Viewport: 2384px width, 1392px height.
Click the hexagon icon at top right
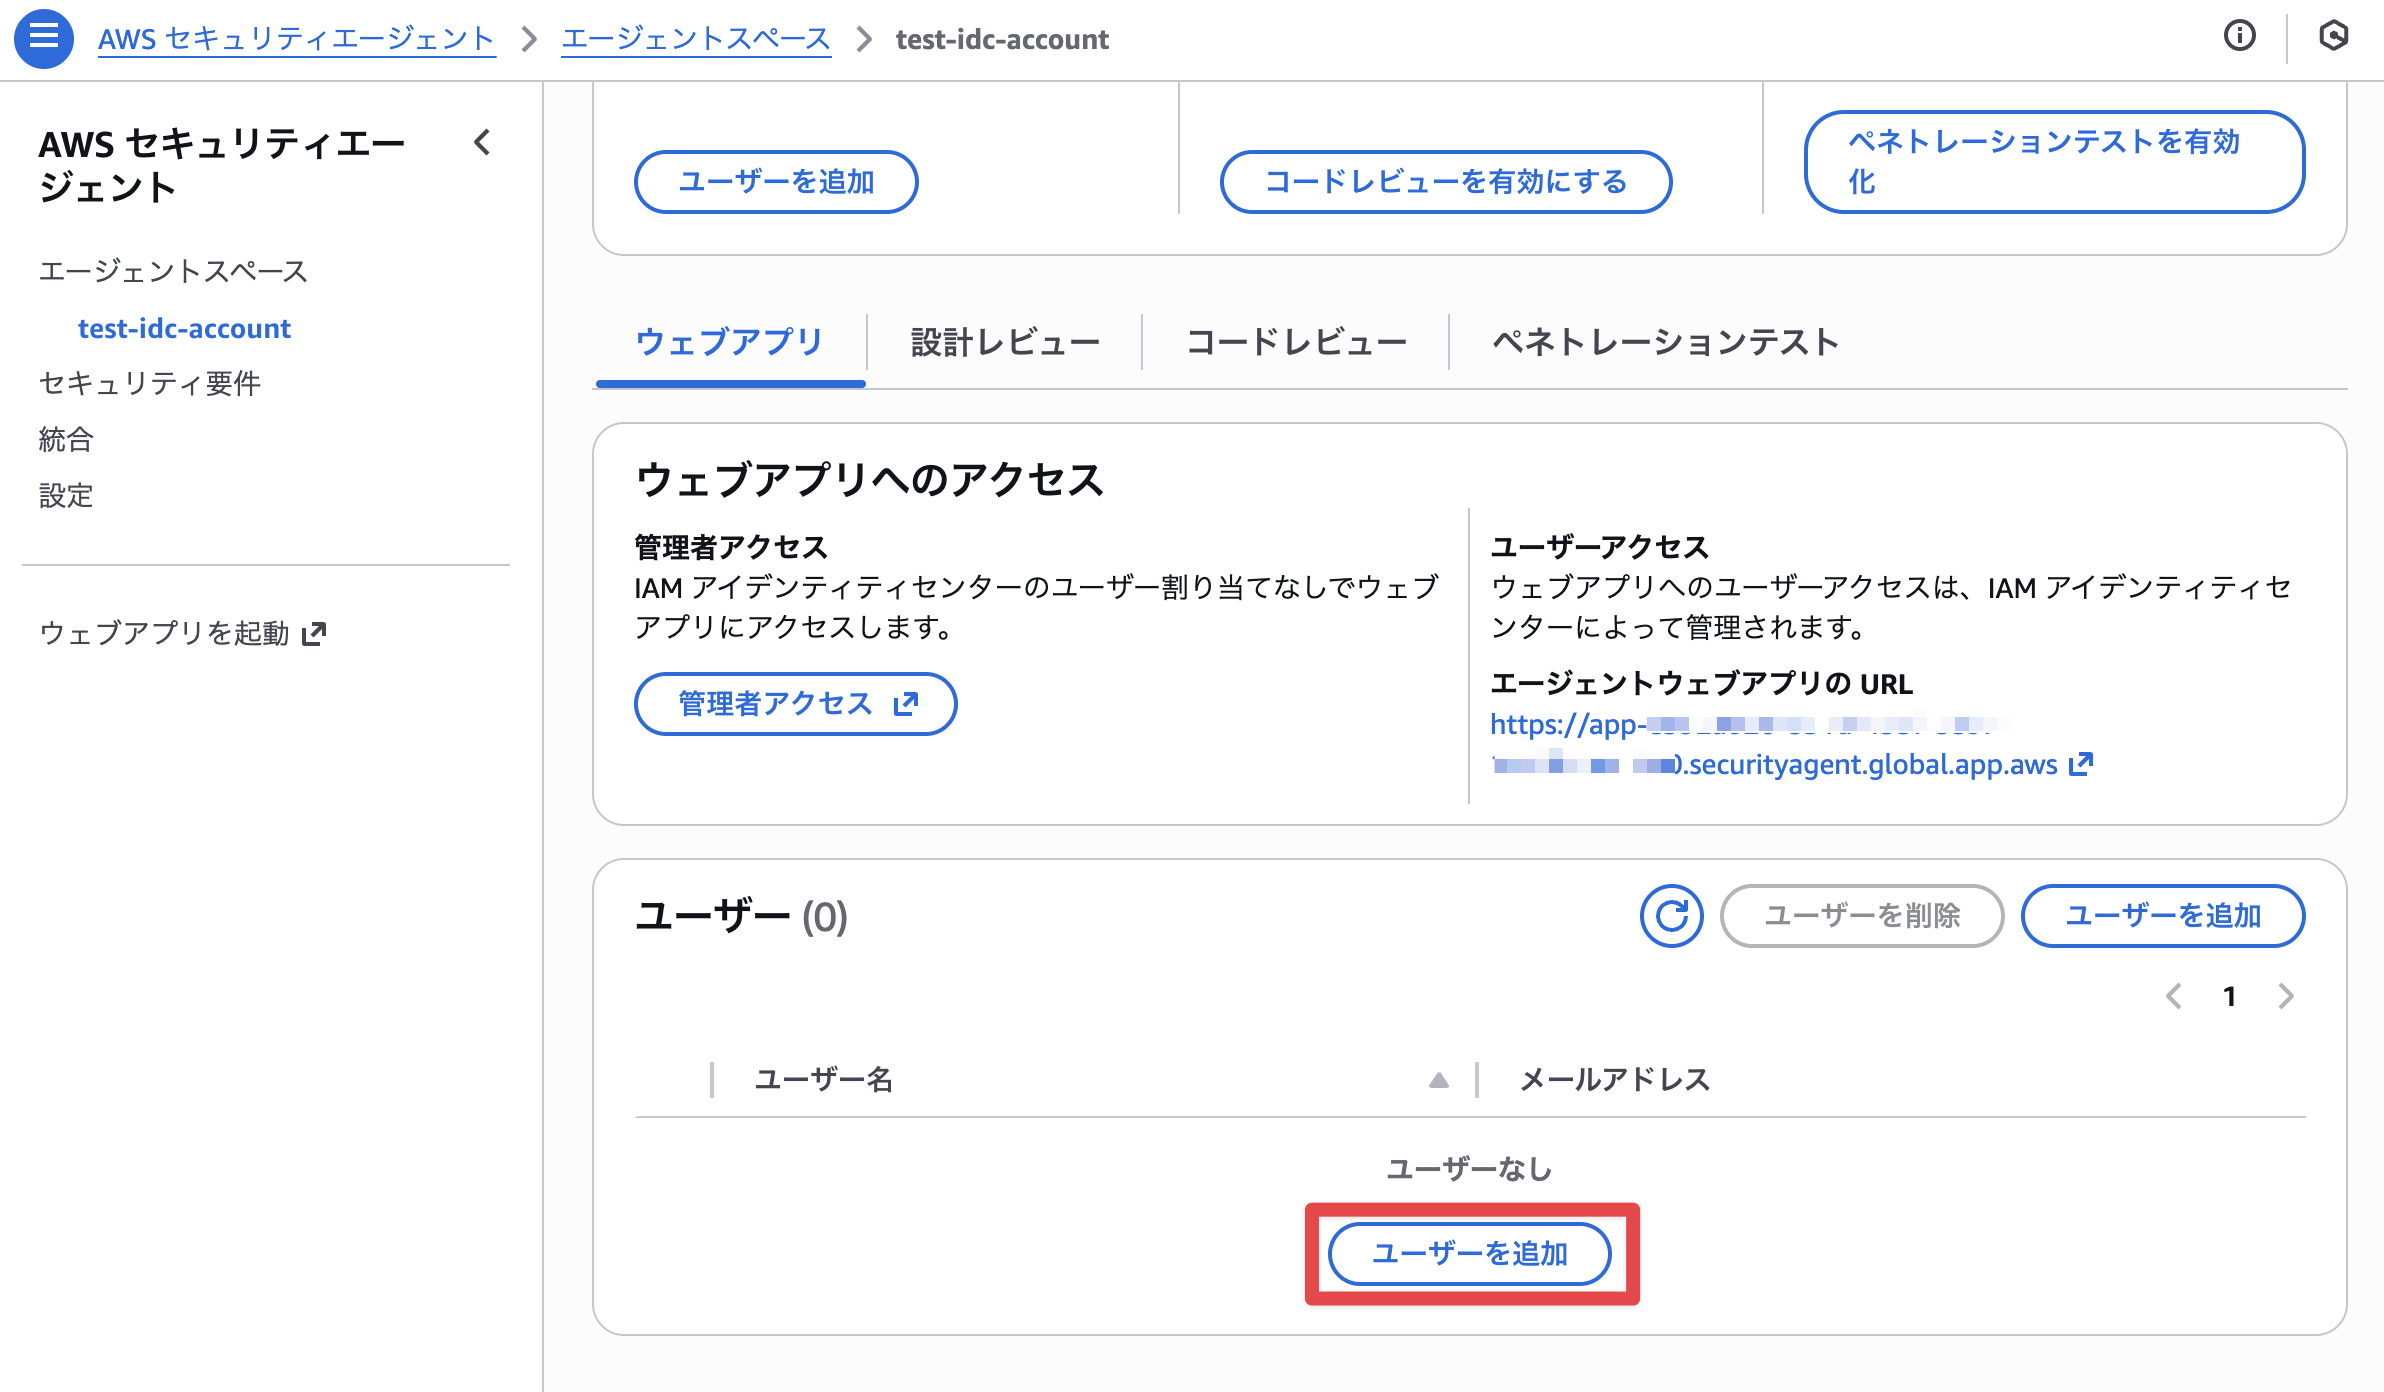(x=2333, y=37)
